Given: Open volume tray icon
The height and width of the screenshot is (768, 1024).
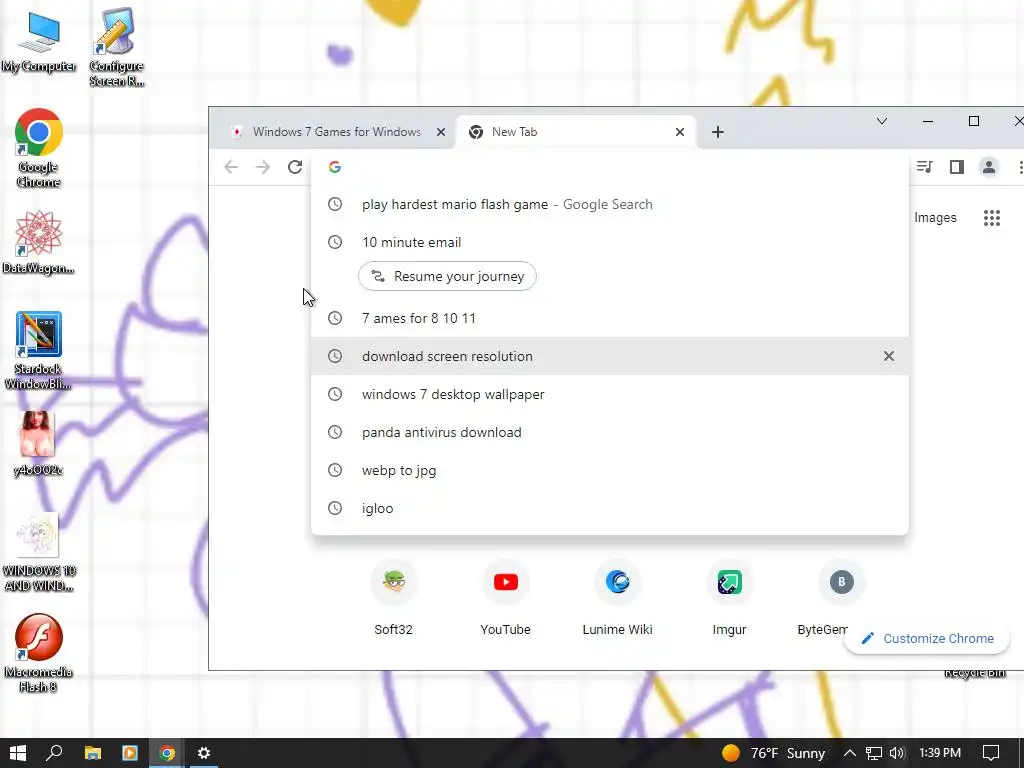Looking at the screenshot, I should click(x=897, y=753).
